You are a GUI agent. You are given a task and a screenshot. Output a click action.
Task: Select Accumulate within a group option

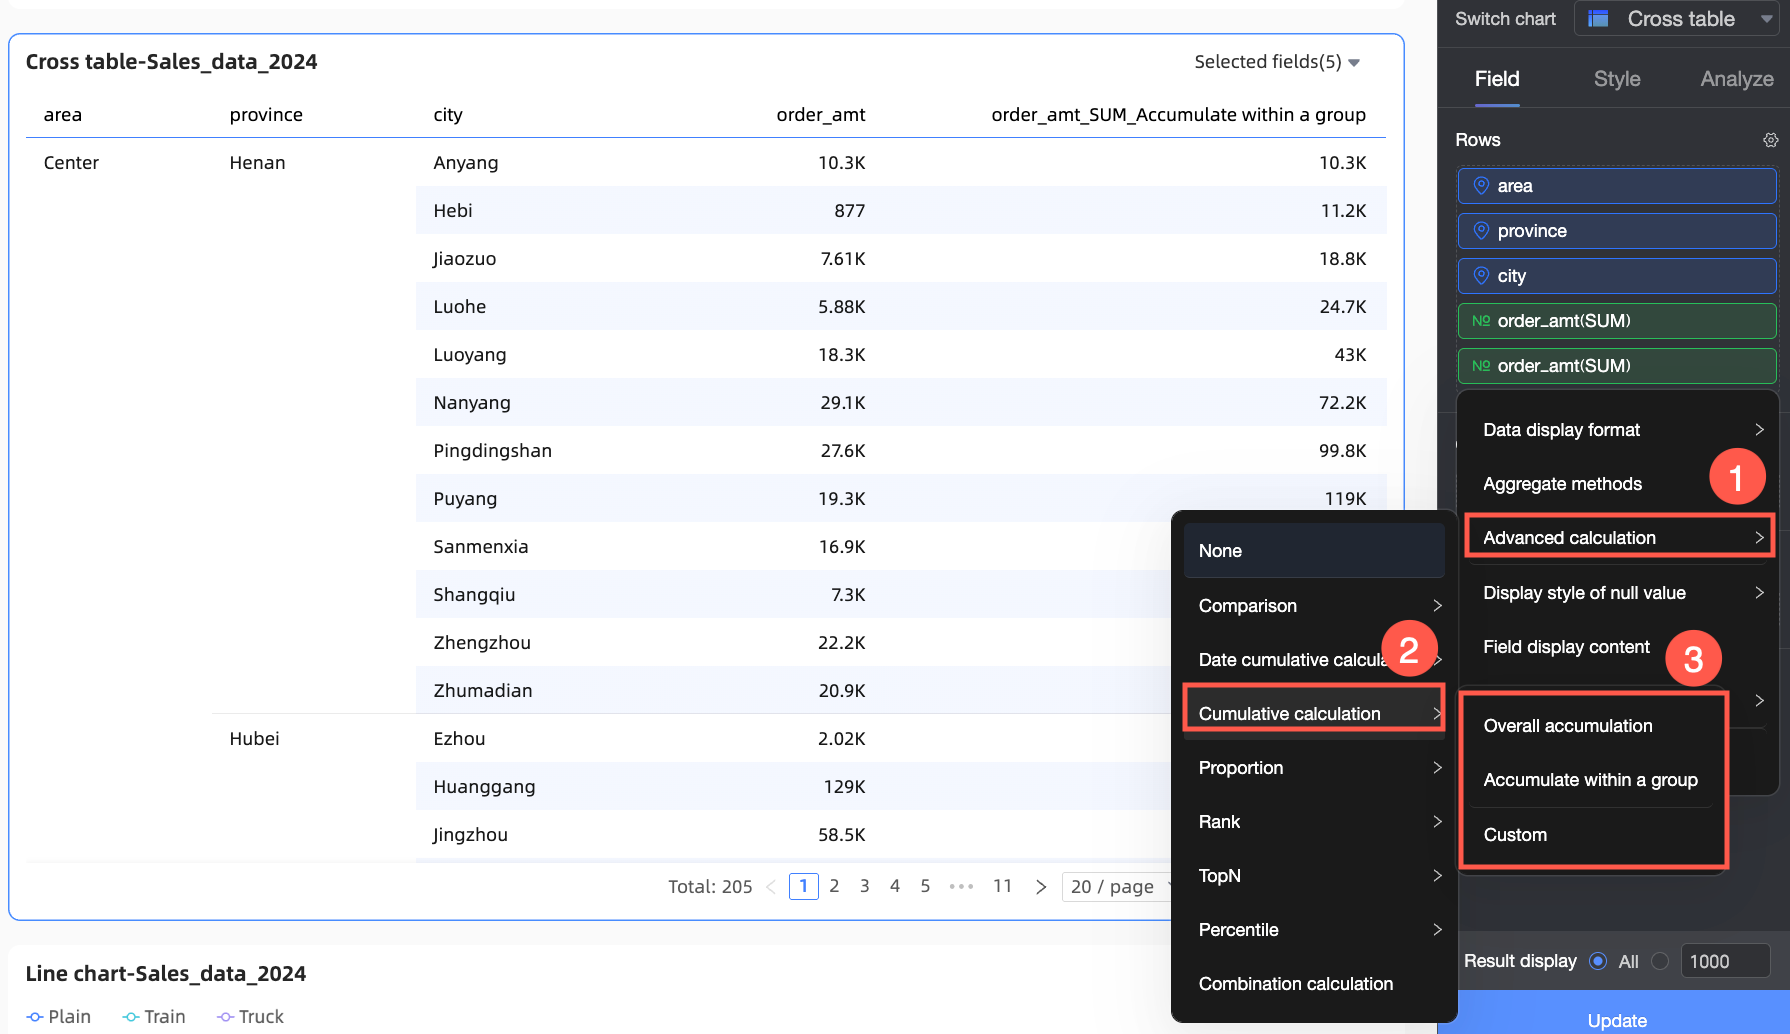pos(1593,780)
